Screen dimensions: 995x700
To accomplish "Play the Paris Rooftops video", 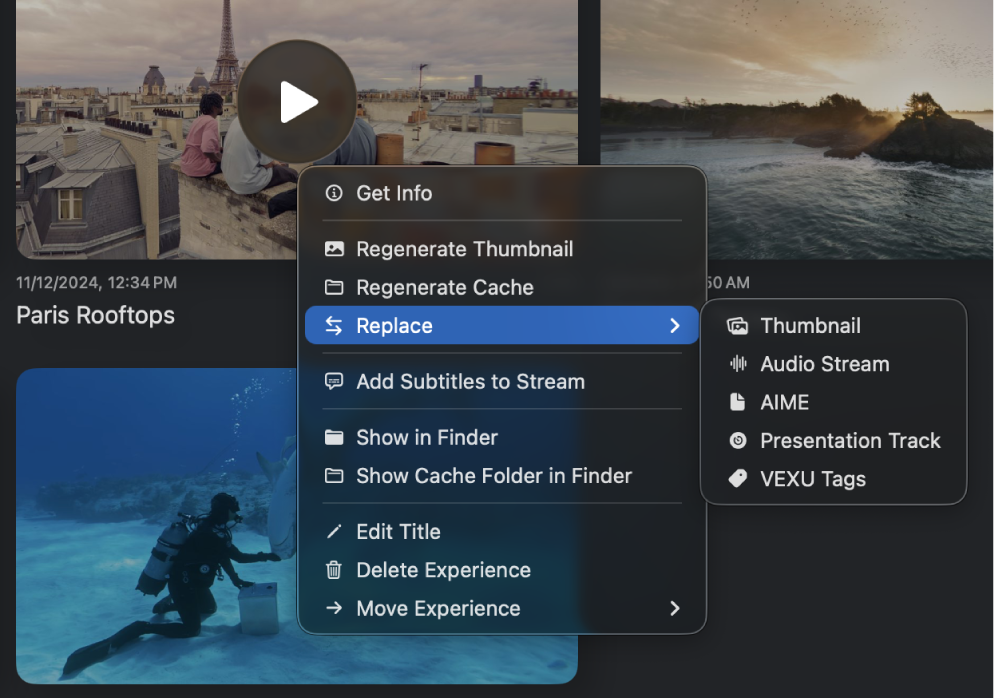I will tap(297, 100).
